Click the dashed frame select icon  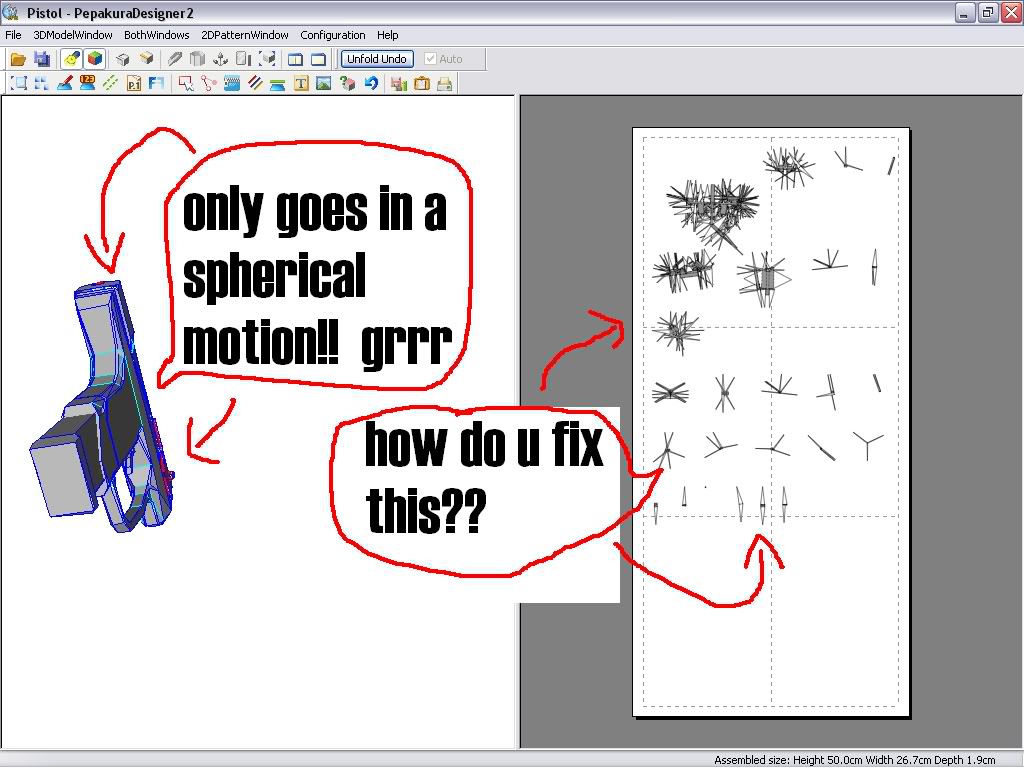pyautogui.click(x=19, y=84)
